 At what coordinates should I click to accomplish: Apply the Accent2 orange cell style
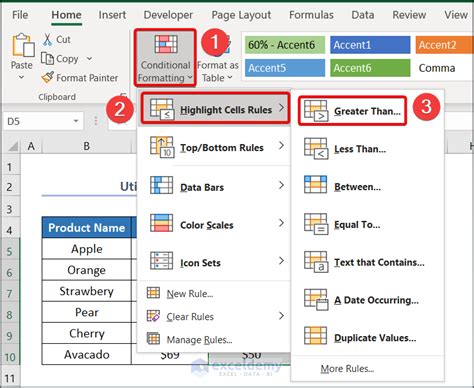pyautogui.click(x=445, y=45)
